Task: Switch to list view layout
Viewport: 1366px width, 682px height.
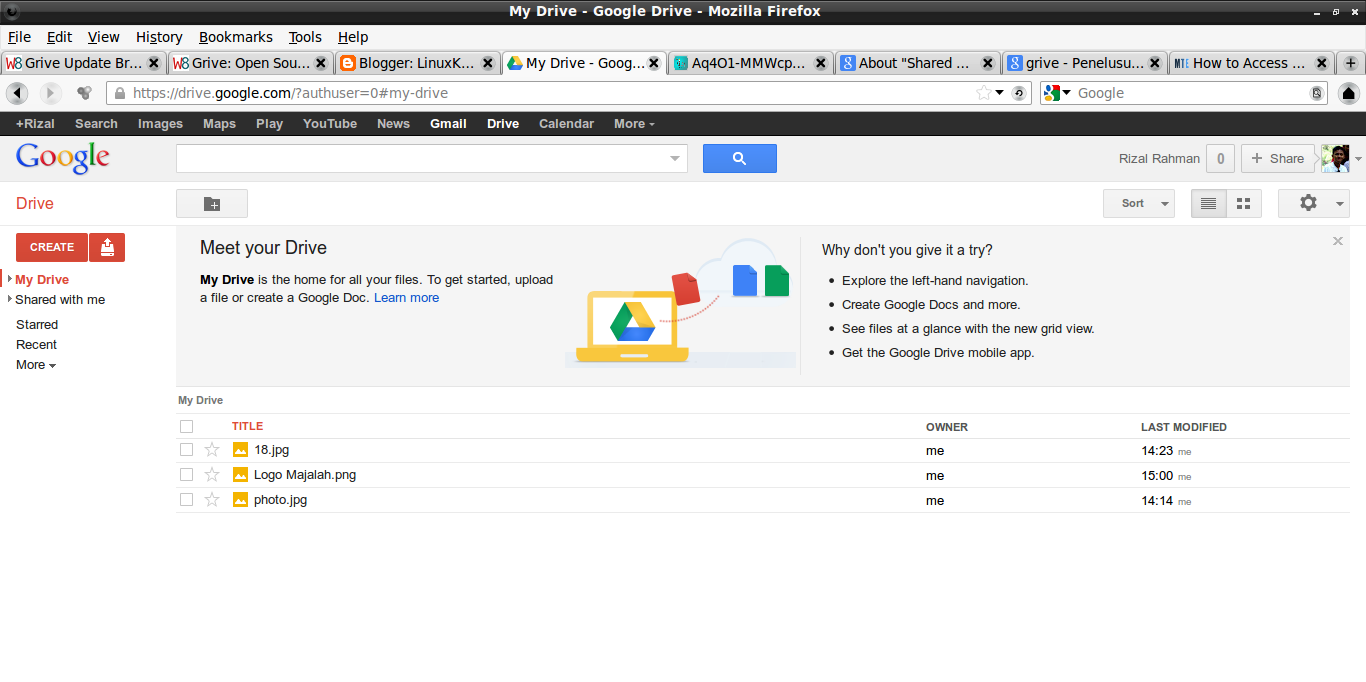Action: [1208, 204]
